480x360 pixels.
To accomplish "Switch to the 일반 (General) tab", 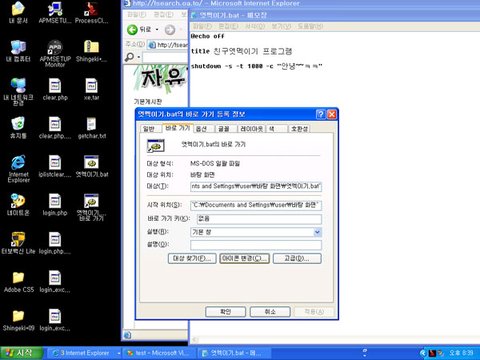I will tap(149, 129).
